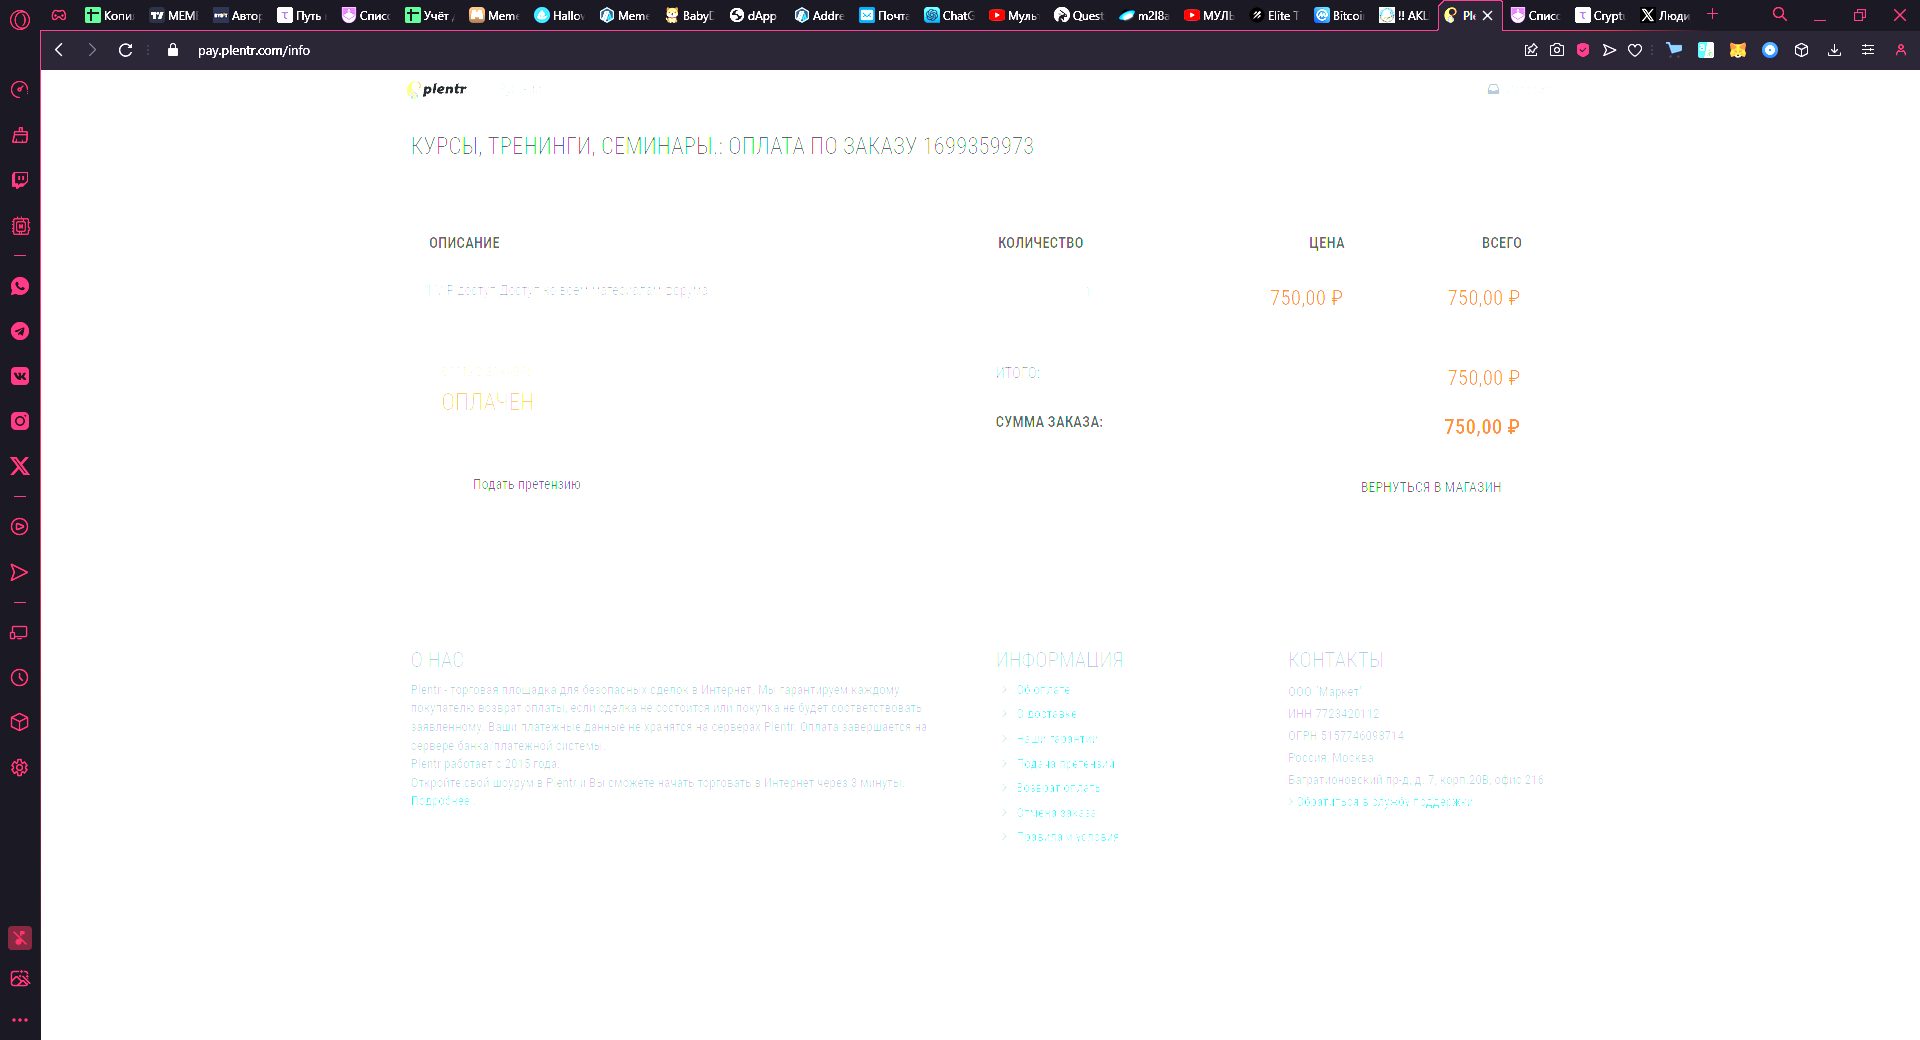Image resolution: width=1920 pixels, height=1040 pixels.
Task: Open X (Twitter) in the sidebar
Action: tap(20, 466)
